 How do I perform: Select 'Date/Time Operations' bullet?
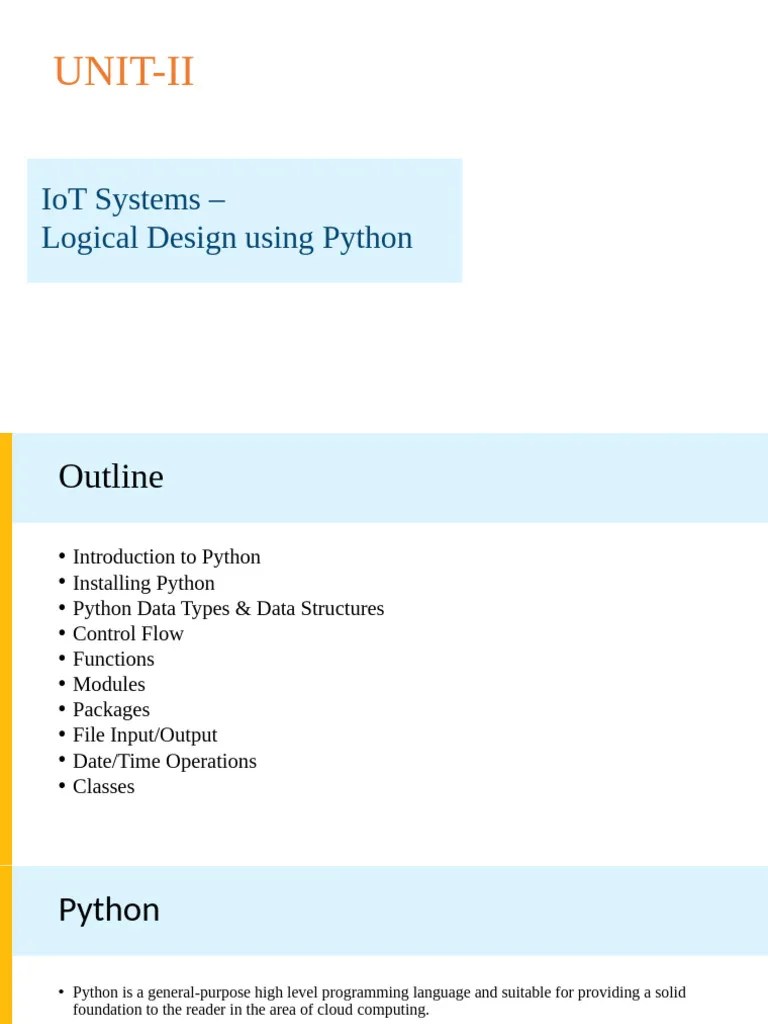[x=165, y=761]
